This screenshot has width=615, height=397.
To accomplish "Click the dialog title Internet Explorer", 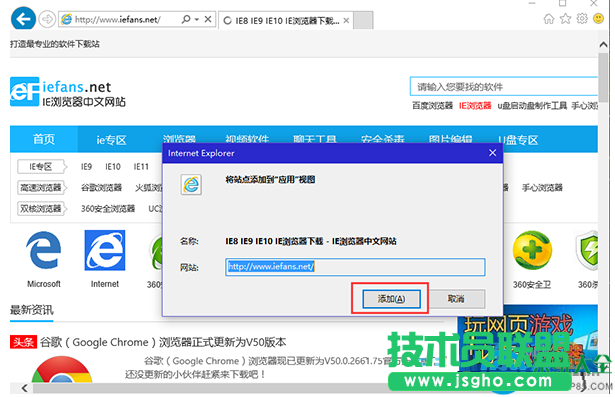I will coord(201,153).
